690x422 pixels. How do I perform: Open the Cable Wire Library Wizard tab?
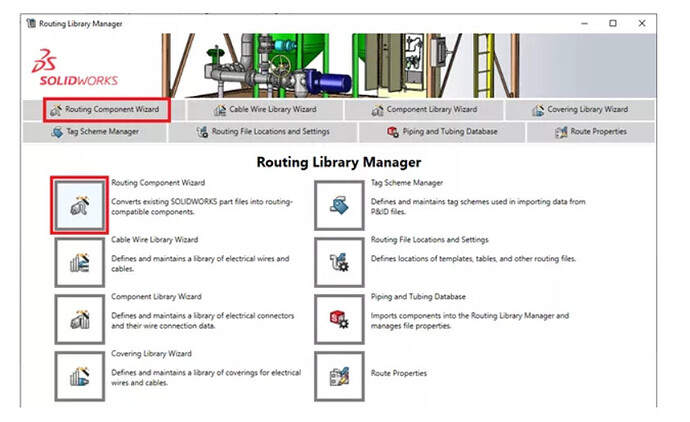pyautogui.click(x=265, y=110)
